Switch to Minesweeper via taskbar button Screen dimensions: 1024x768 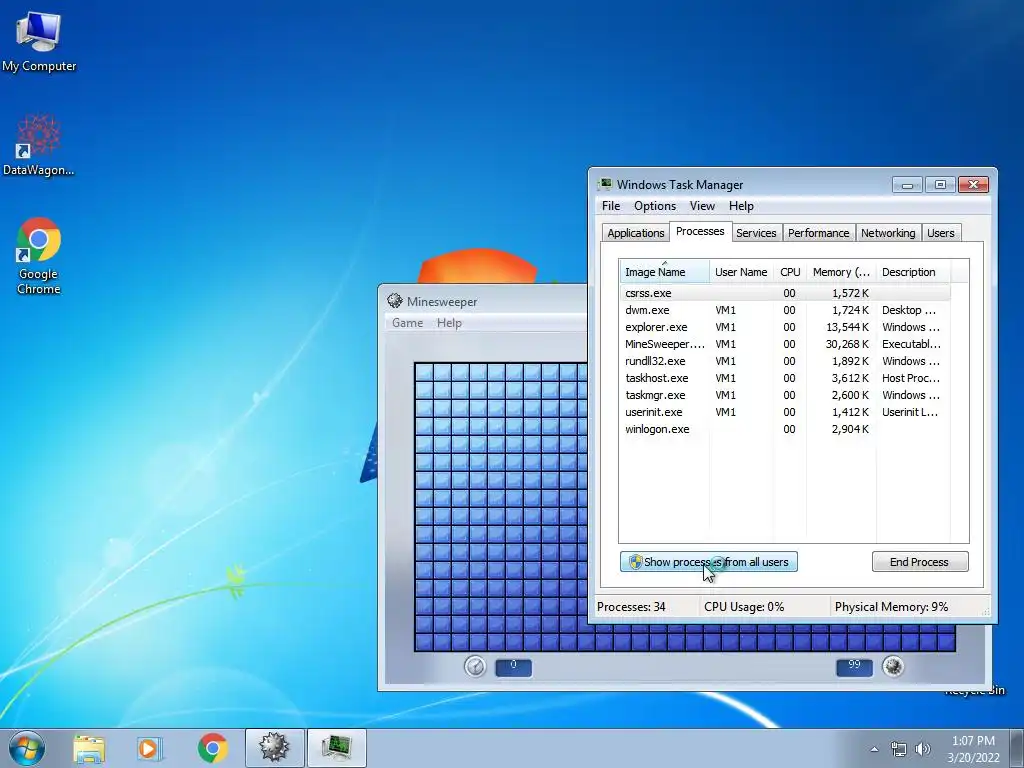coord(274,748)
